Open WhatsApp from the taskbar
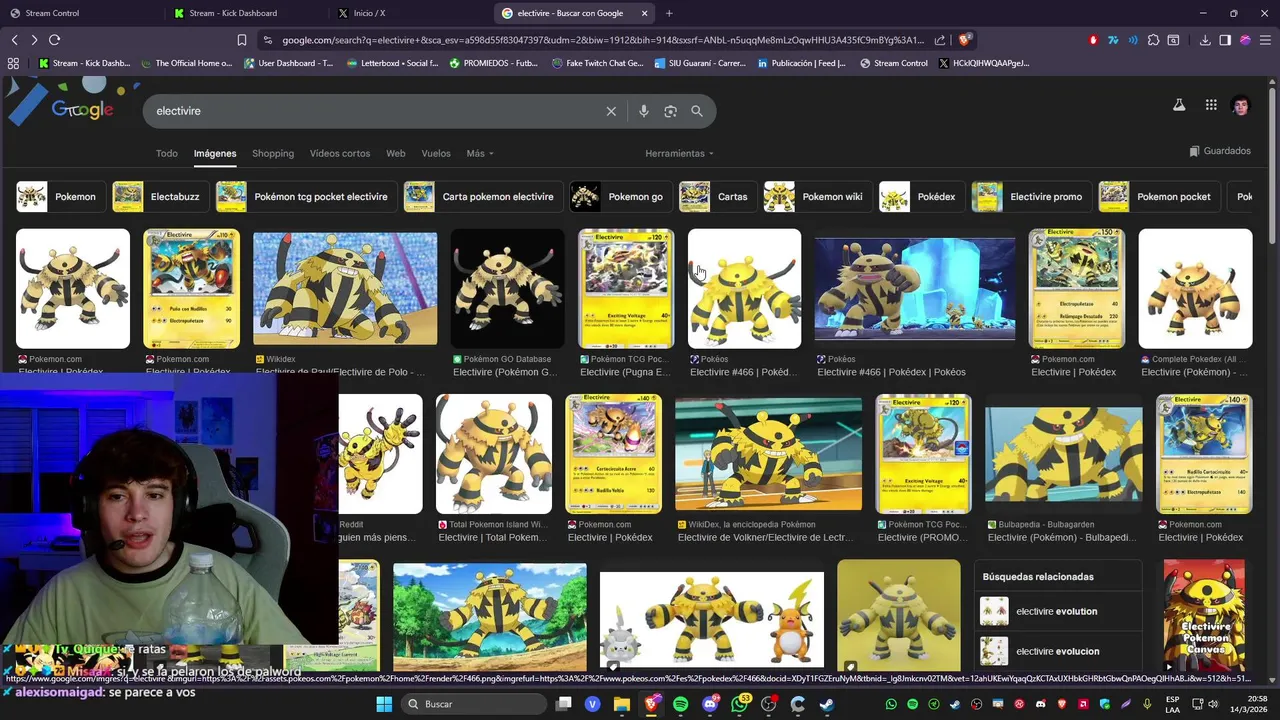 coord(740,704)
